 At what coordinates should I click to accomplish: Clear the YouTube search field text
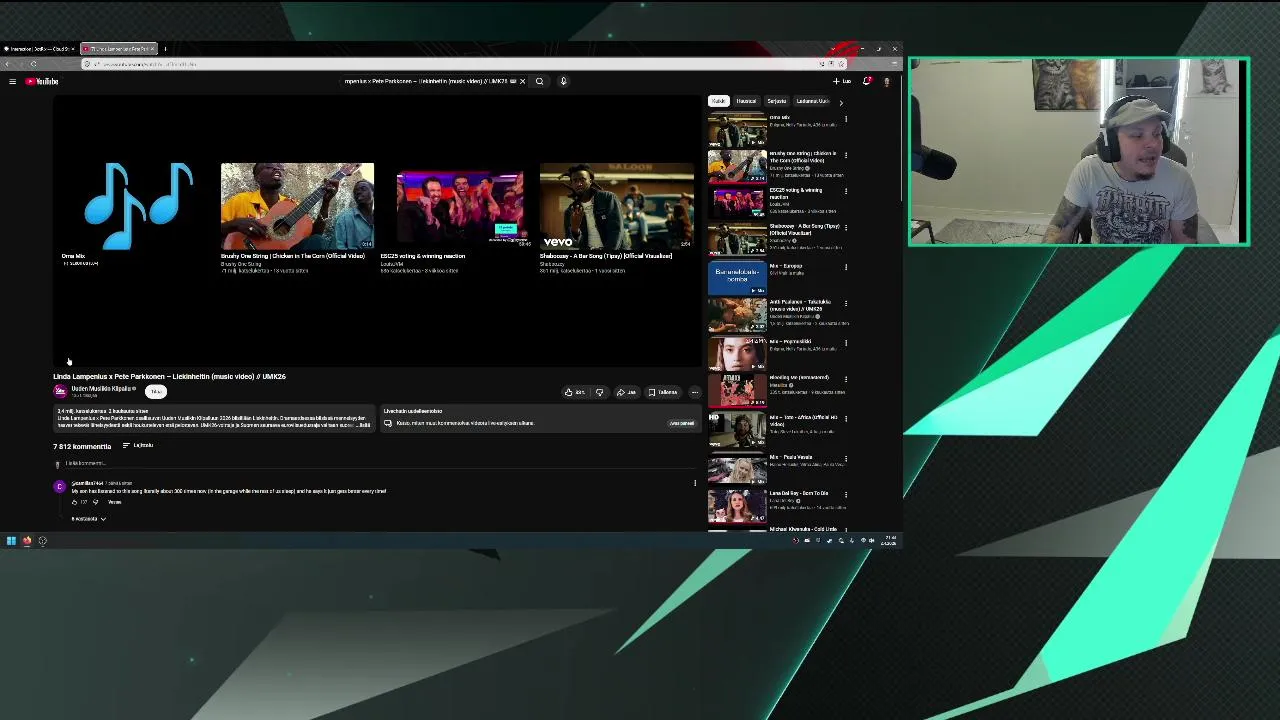(522, 81)
